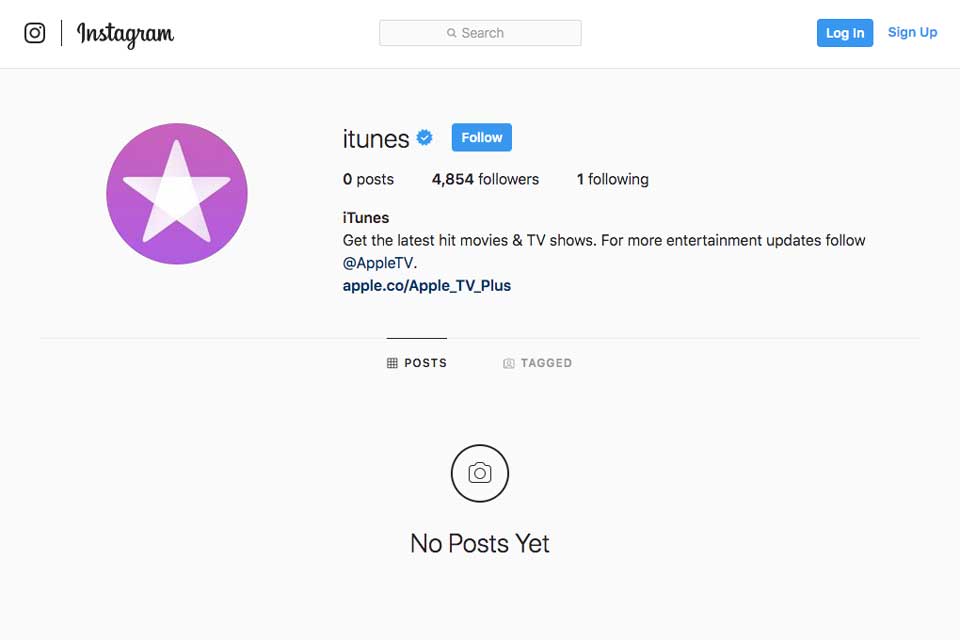This screenshot has height=640, width=960.
Task: Switch to the POSTS tab
Action: 417,363
